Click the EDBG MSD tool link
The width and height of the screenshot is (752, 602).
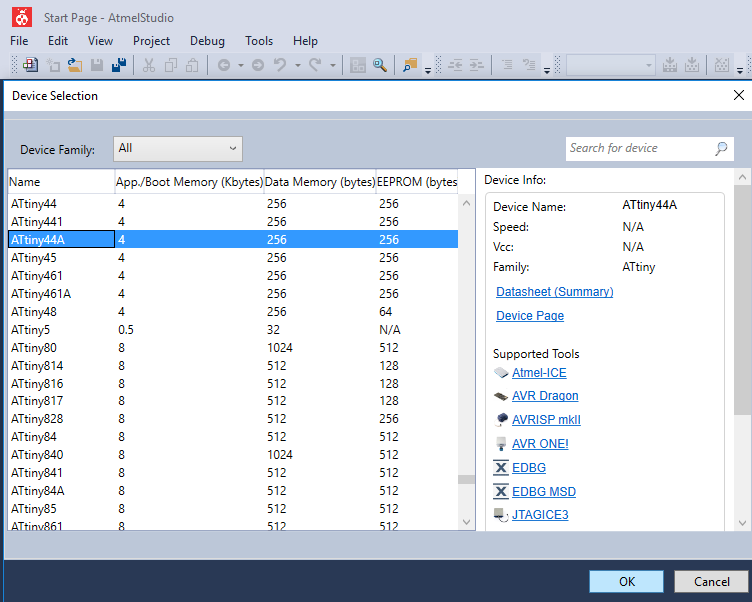tap(544, 492)
